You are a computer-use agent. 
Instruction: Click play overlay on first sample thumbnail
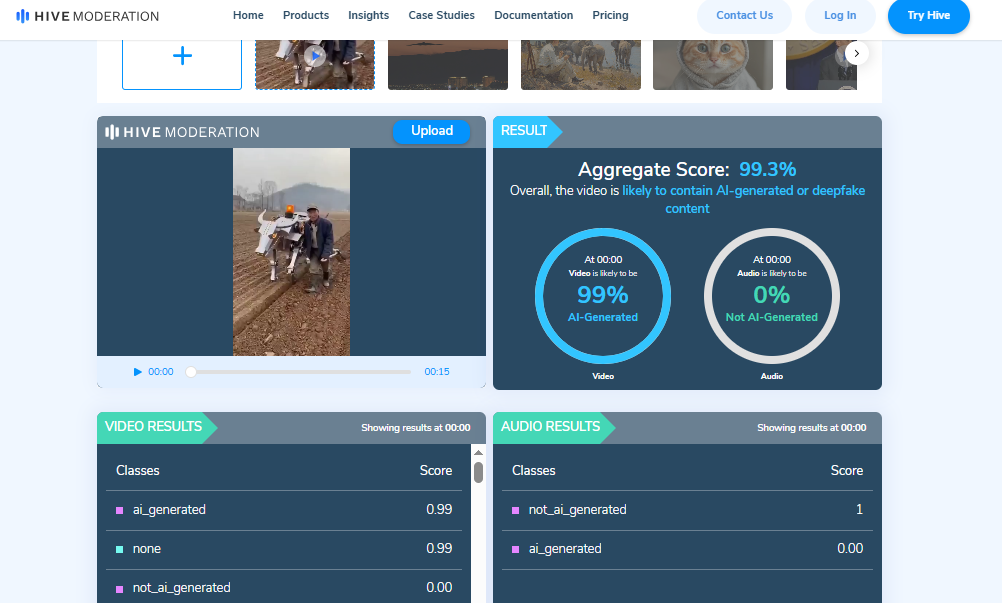tap(315, 56)
